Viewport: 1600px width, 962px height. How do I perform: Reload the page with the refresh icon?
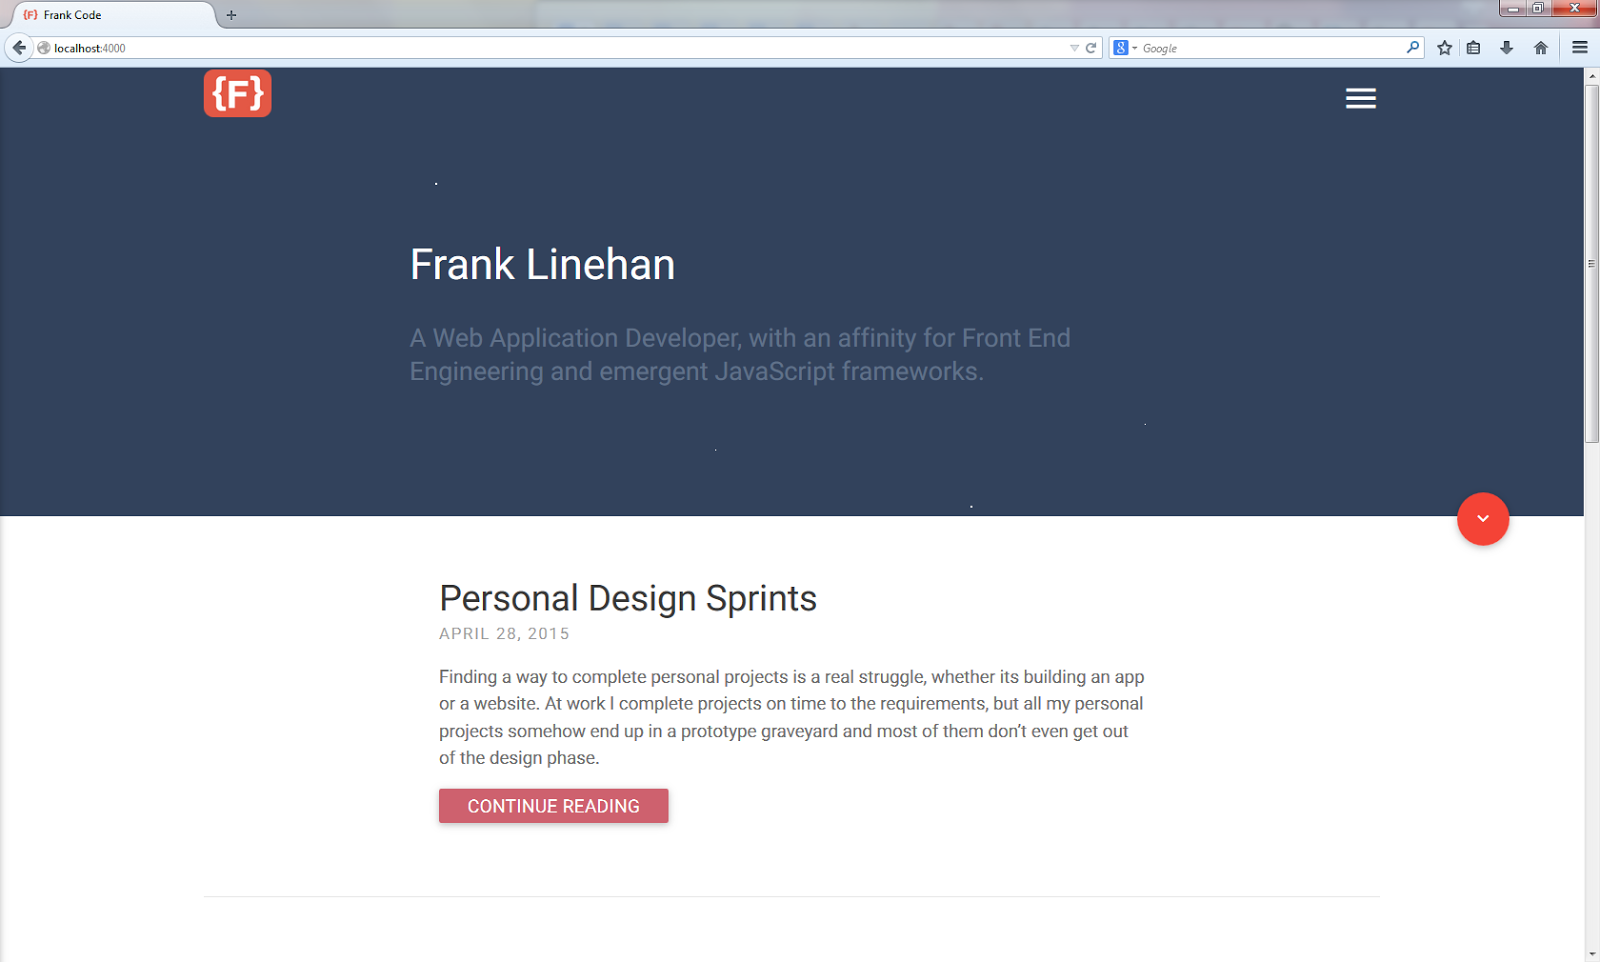(1091, 48)
